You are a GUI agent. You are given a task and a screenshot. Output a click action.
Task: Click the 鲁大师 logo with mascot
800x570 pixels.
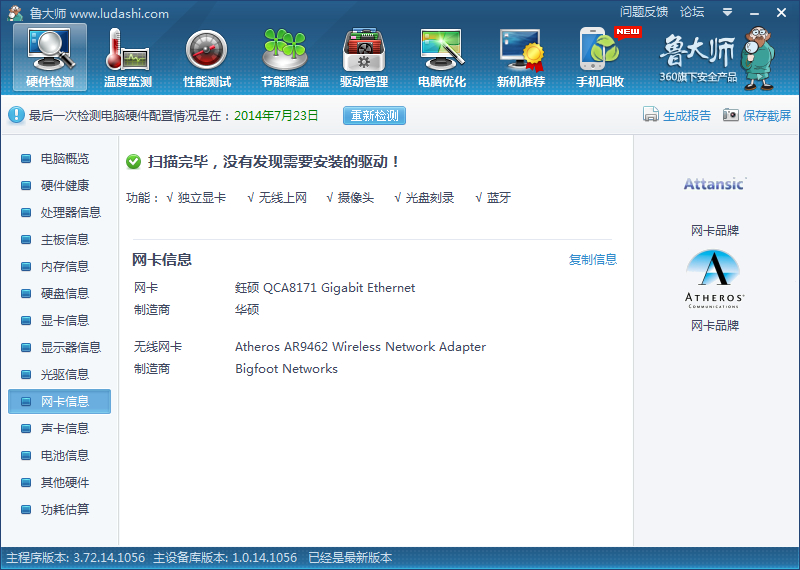click(x=717, y=58)
